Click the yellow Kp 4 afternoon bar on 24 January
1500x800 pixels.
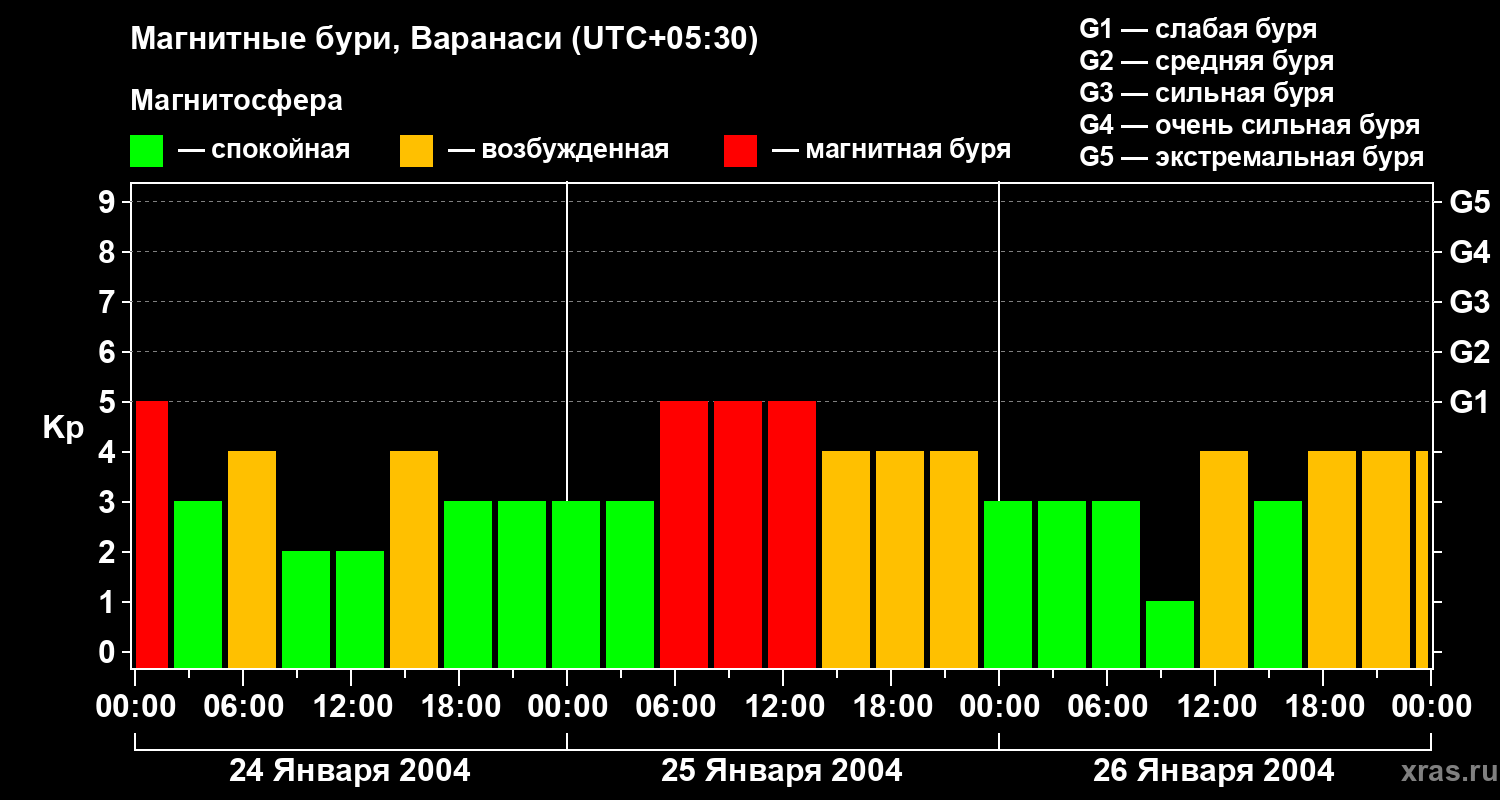(x=414, y=559)
